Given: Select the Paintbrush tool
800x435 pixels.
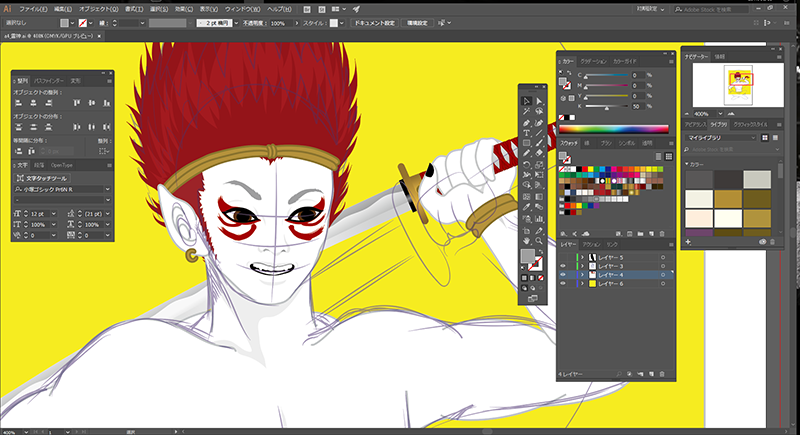Looking at the screenshot, I should point(539,143).
